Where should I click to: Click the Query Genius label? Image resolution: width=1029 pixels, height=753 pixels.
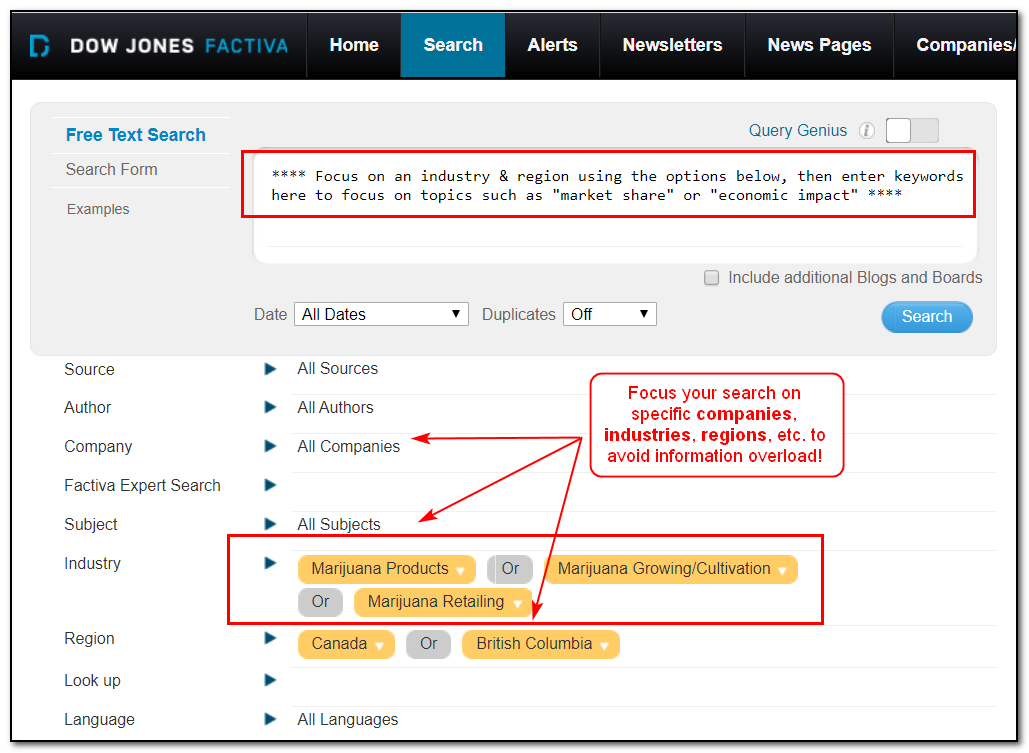(798, 131)
